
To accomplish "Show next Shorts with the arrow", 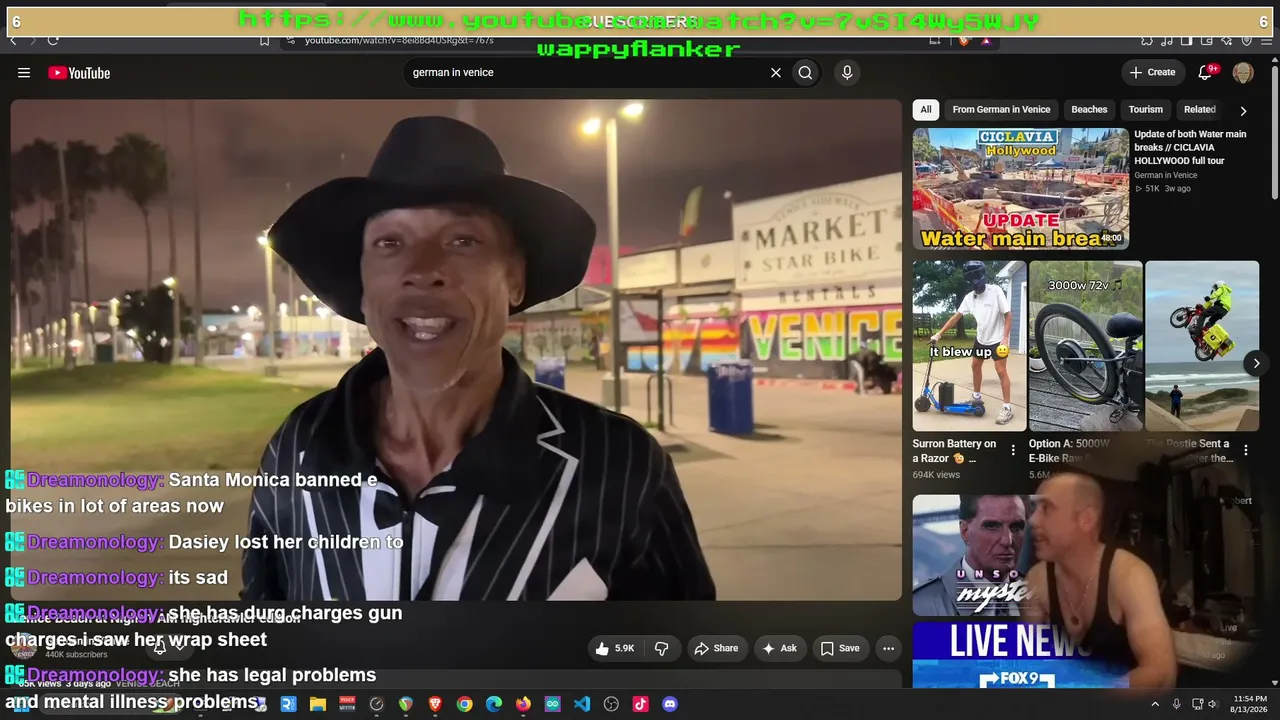I will tap(1256, 363).
